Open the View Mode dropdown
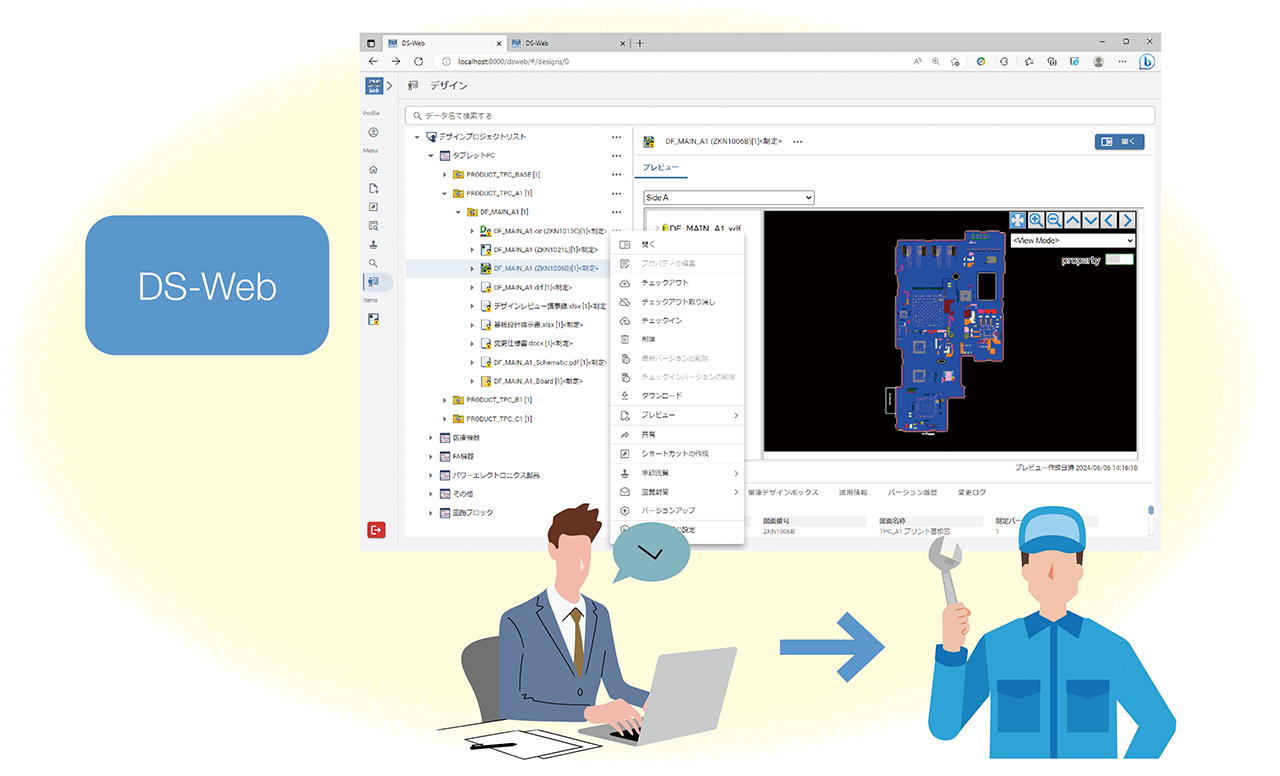 [x=1072, y=240]
